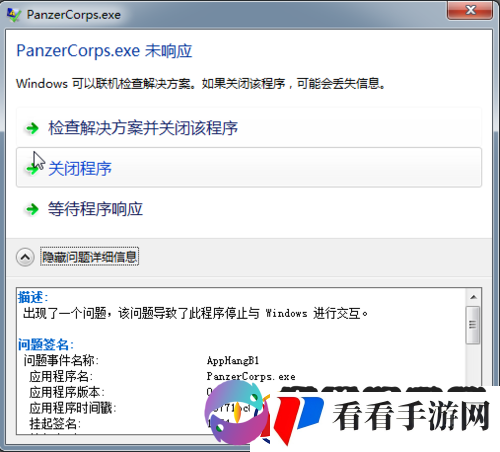This screenshot has width=500, height=452.
Task: Click PanzerCorps.exe 未响应 heading
Action: pos(104,51)
